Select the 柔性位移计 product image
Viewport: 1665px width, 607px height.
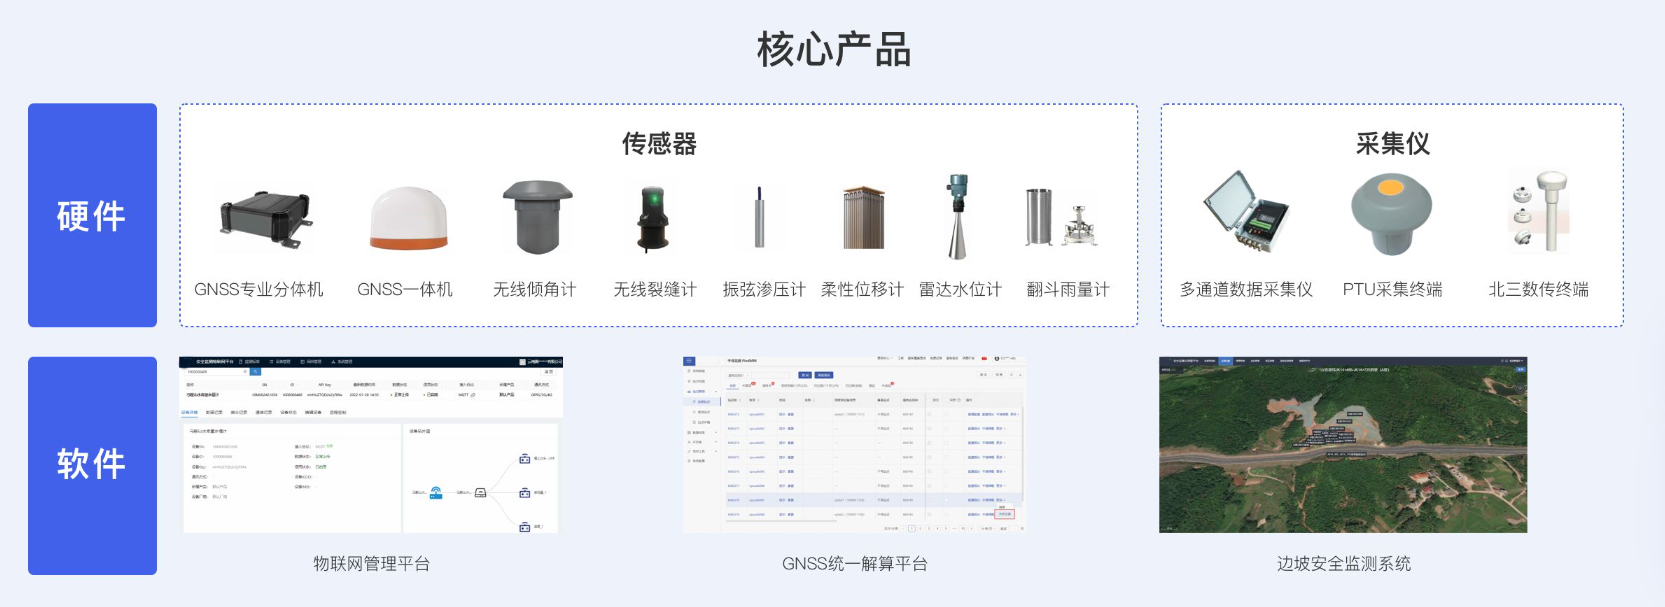pos(863,217)
